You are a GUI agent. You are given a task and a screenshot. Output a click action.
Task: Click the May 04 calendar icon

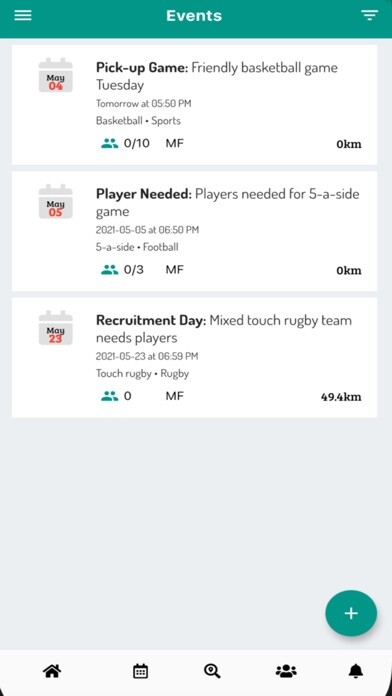pos(55,75)
